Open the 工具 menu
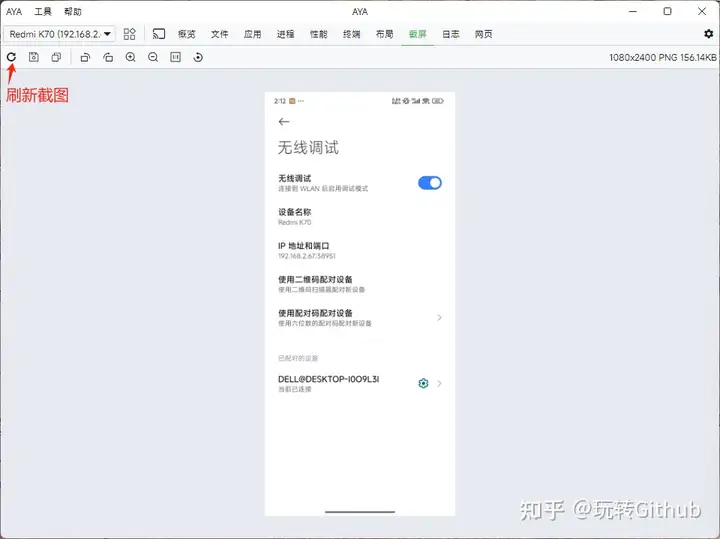The image size is (720, 539). [43, 12]
